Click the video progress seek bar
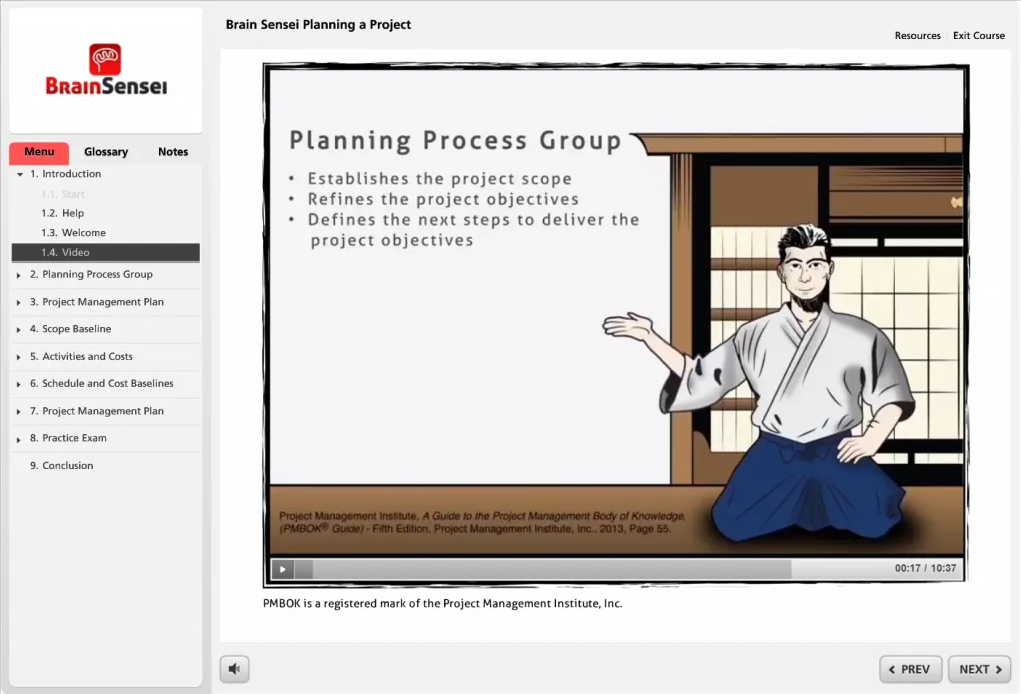Viewport: 1021px width, 694px height. [552, 569]
